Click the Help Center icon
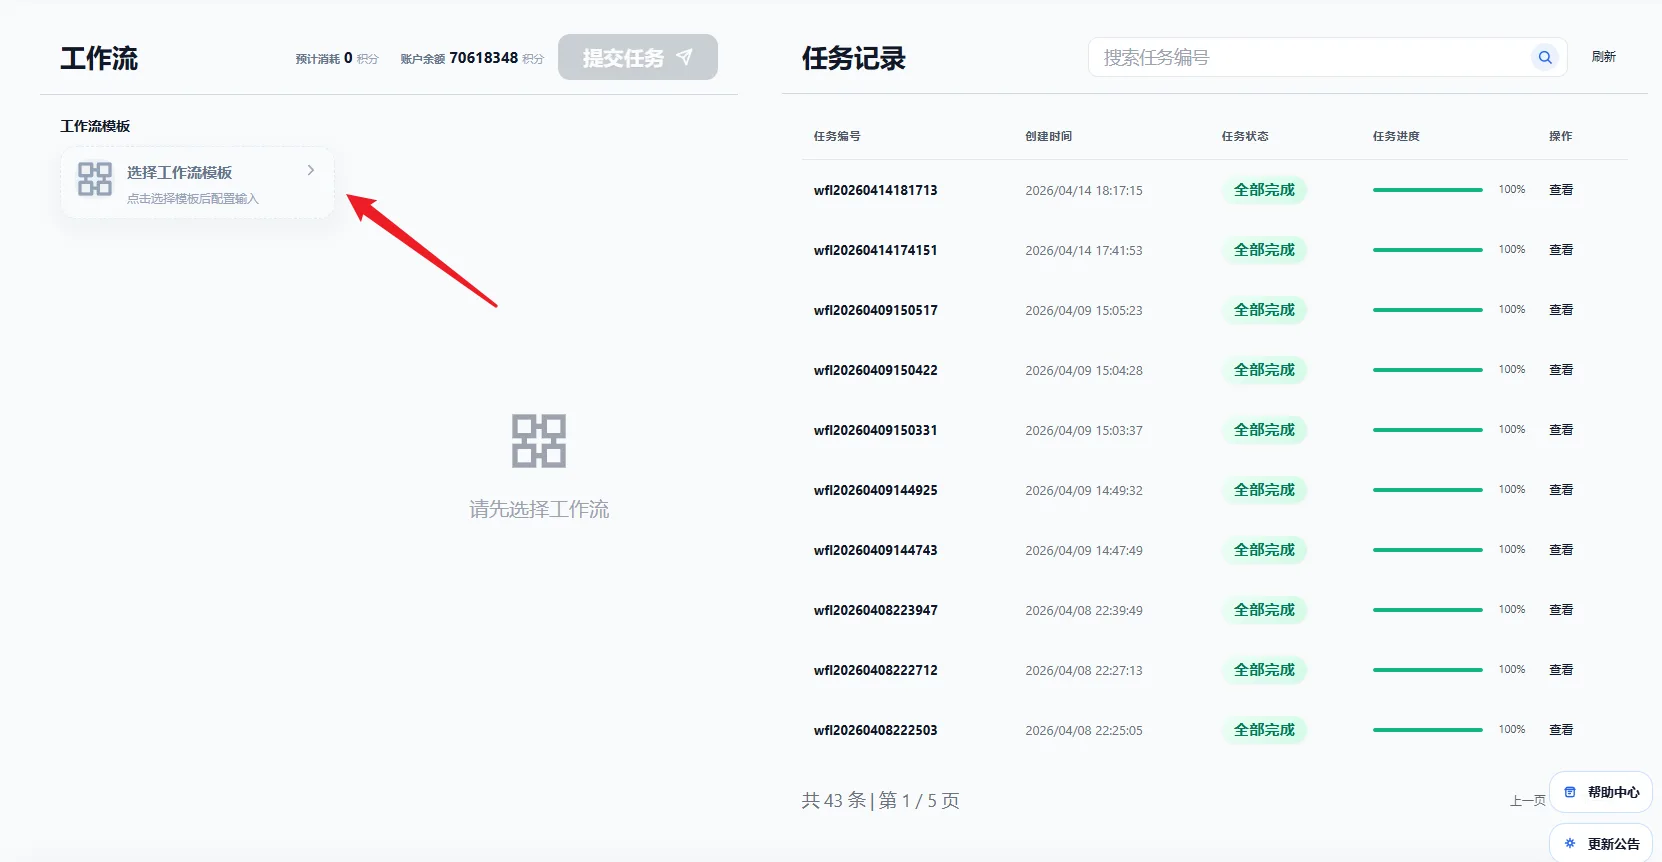Image resolution: width=1662 pixels, height=862 pixels. click(x=1570, y=792)
